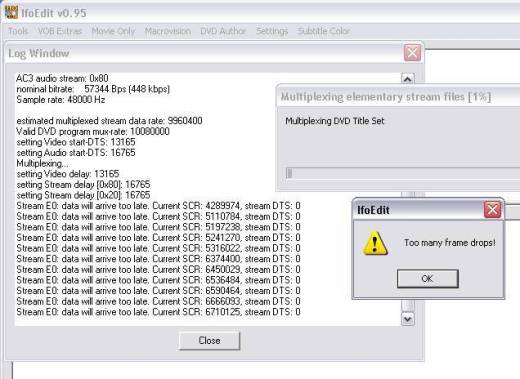
Task: Click the log line with SCR 5110784
Action: (x=158, y=216)
